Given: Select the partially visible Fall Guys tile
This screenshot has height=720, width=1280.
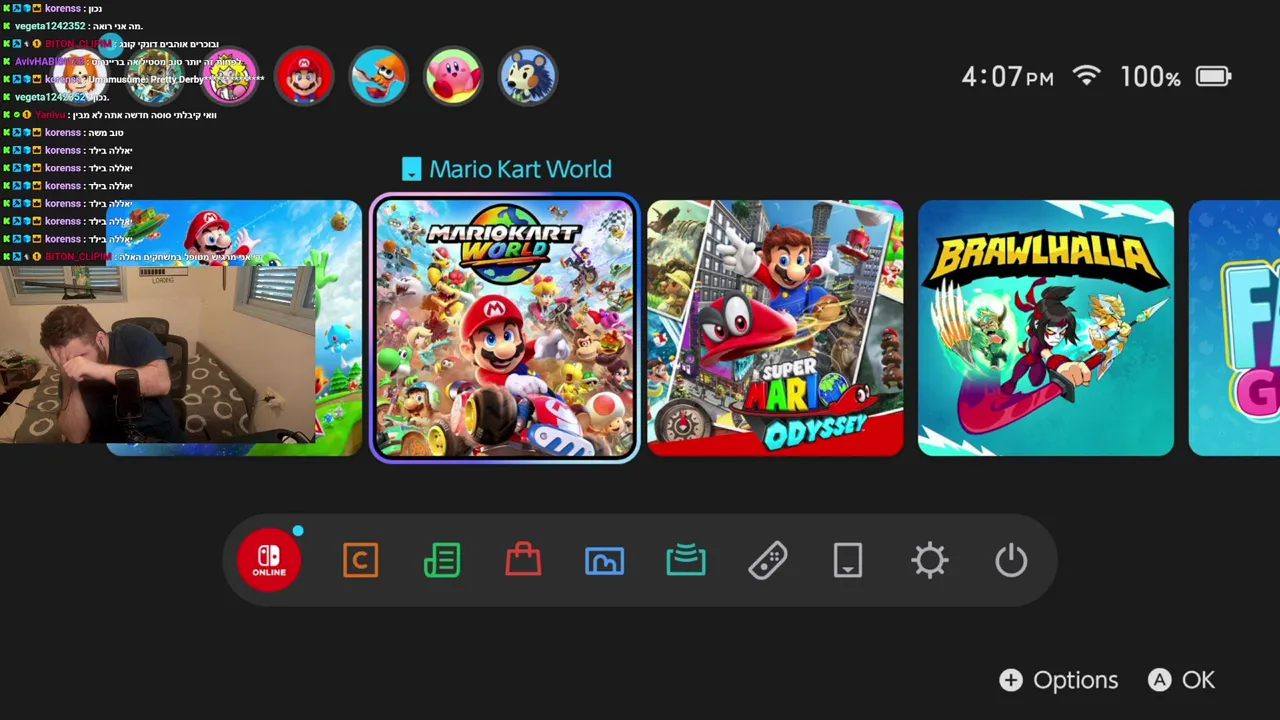Looking at the screenshot, I should click(x=1234, y=328).
